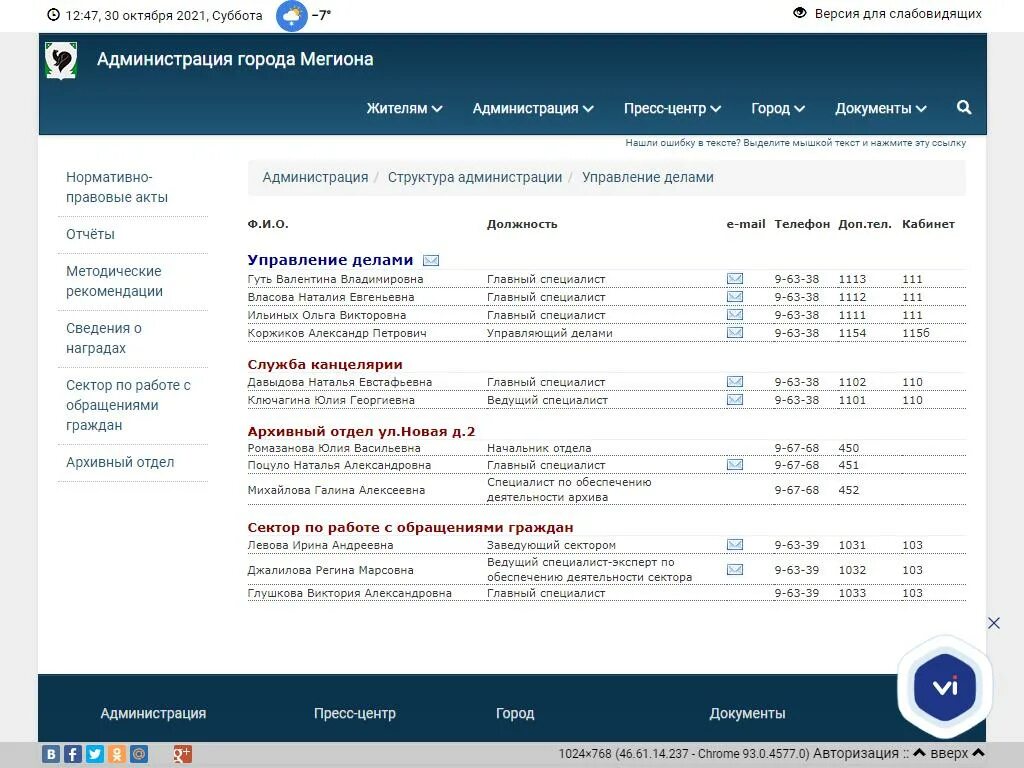Screen dimensions: 1024x768
Task: Open Сектор по работе с обращениями граждан sidebar item
Action: click(128, 406)
